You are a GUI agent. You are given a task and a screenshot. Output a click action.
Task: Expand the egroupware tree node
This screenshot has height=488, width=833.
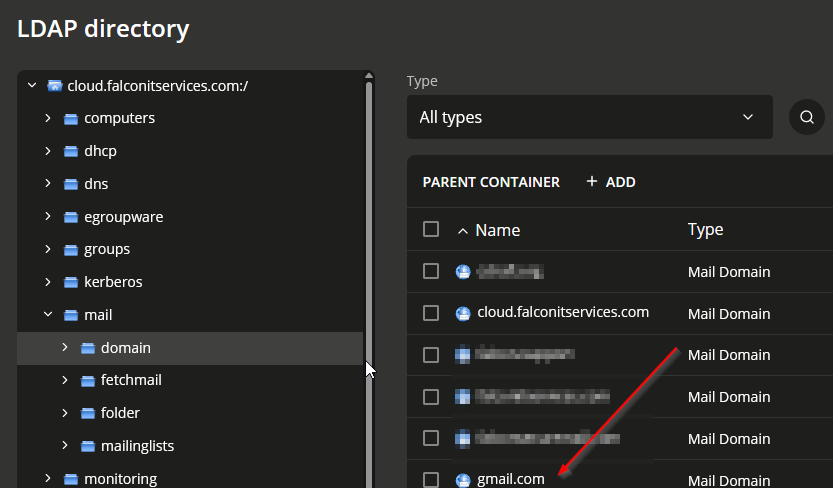pos(48,216)
